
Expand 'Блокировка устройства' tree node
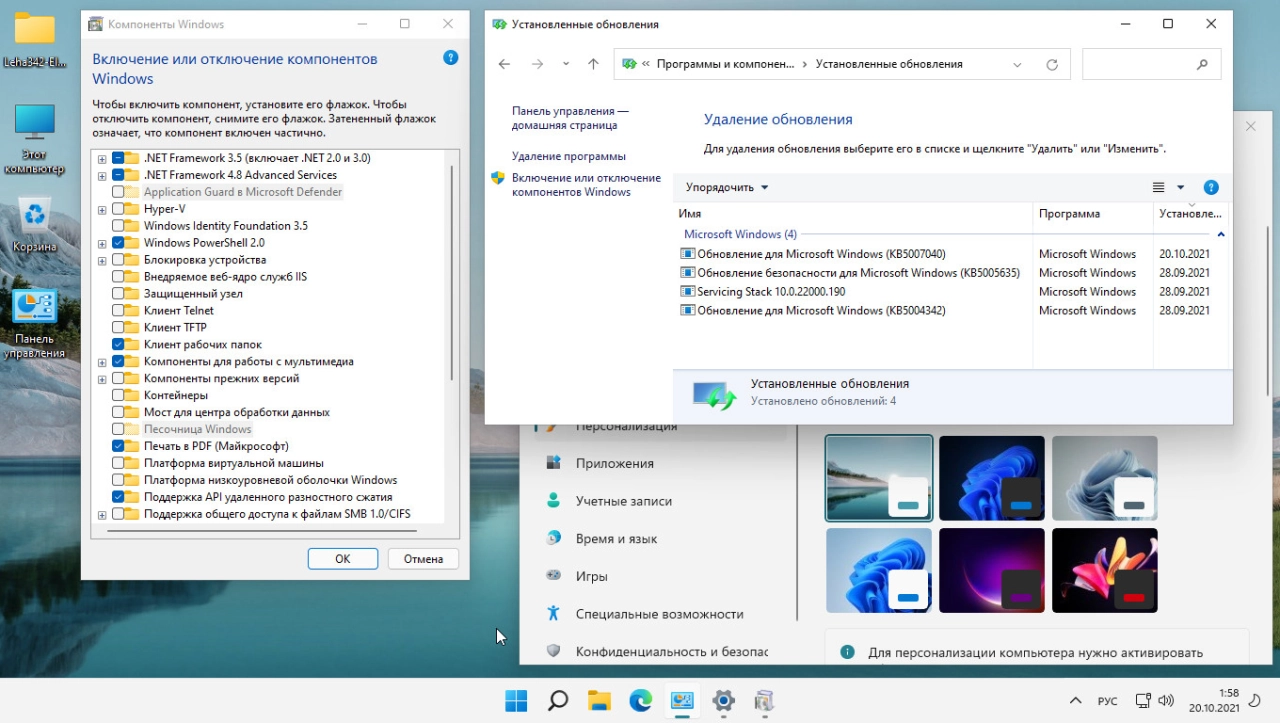pos(102,260)
